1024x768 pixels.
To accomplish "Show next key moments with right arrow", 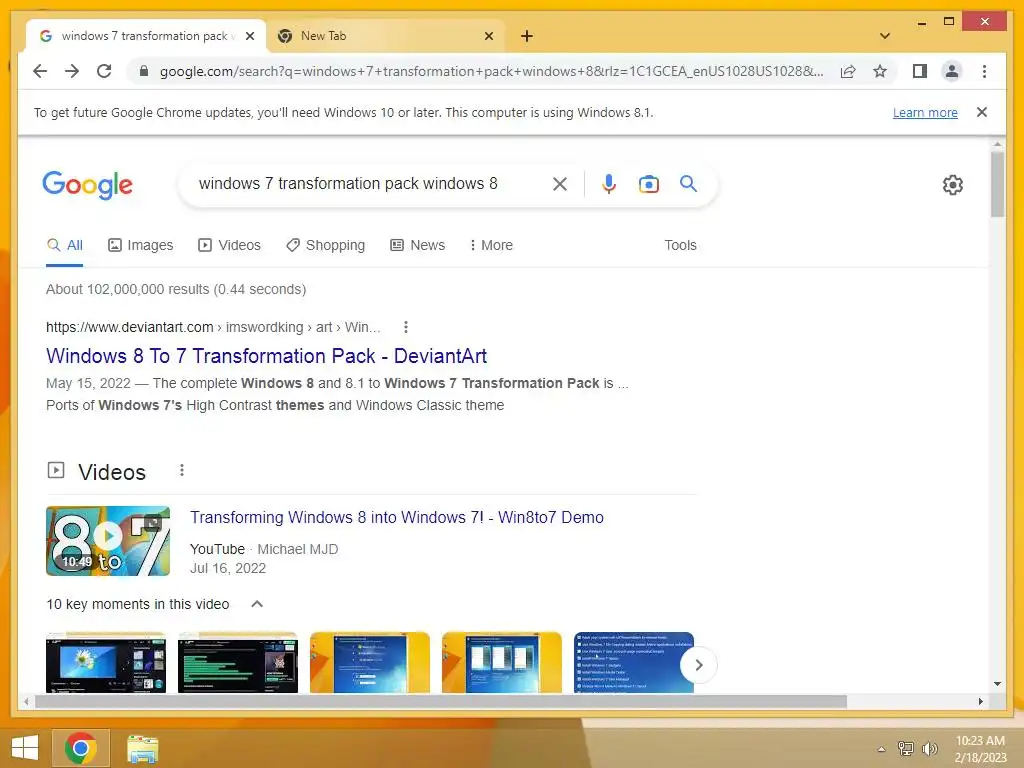I will click(698, 665).
